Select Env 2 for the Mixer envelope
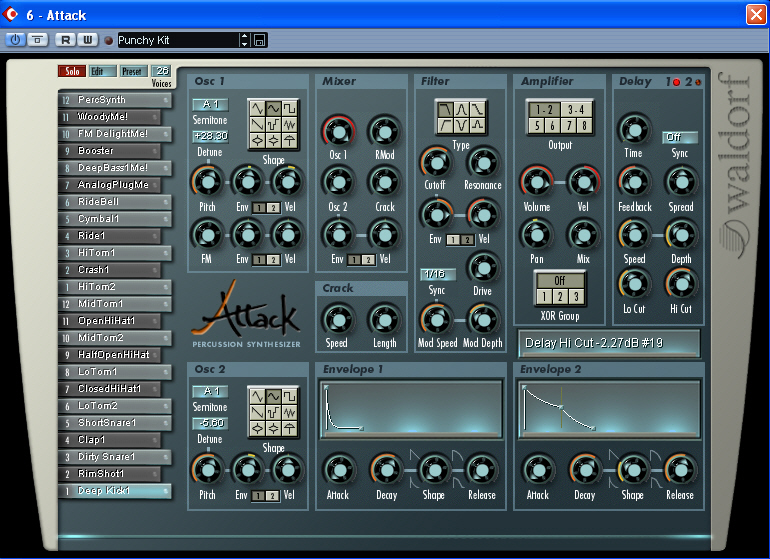770x559 pixels. pyautogui.click(x=368, y=260)
